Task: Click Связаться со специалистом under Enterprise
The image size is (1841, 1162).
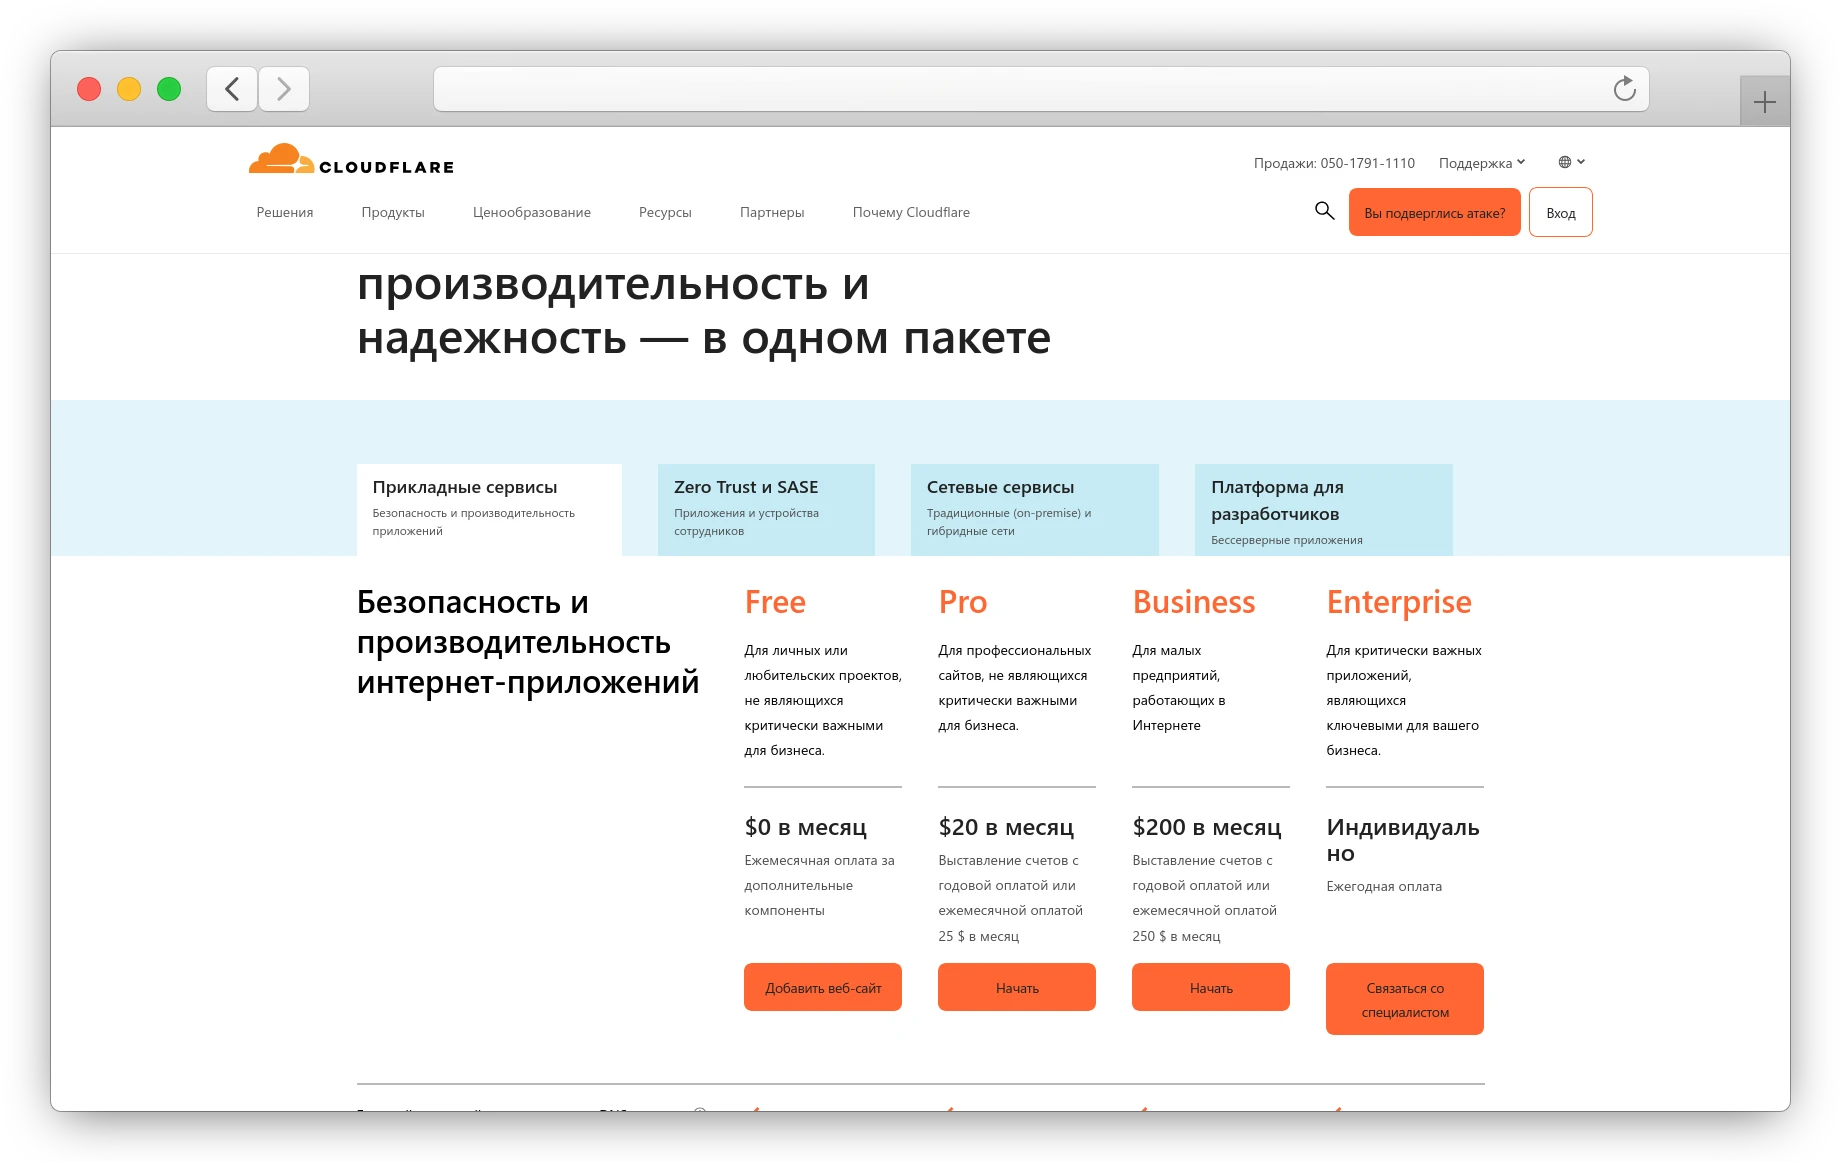Action: (x=1404, y=998)
